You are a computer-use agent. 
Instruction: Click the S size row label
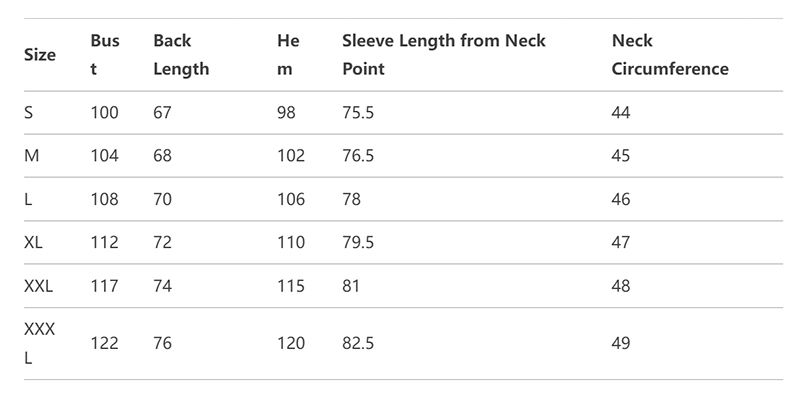pos(29,112)
